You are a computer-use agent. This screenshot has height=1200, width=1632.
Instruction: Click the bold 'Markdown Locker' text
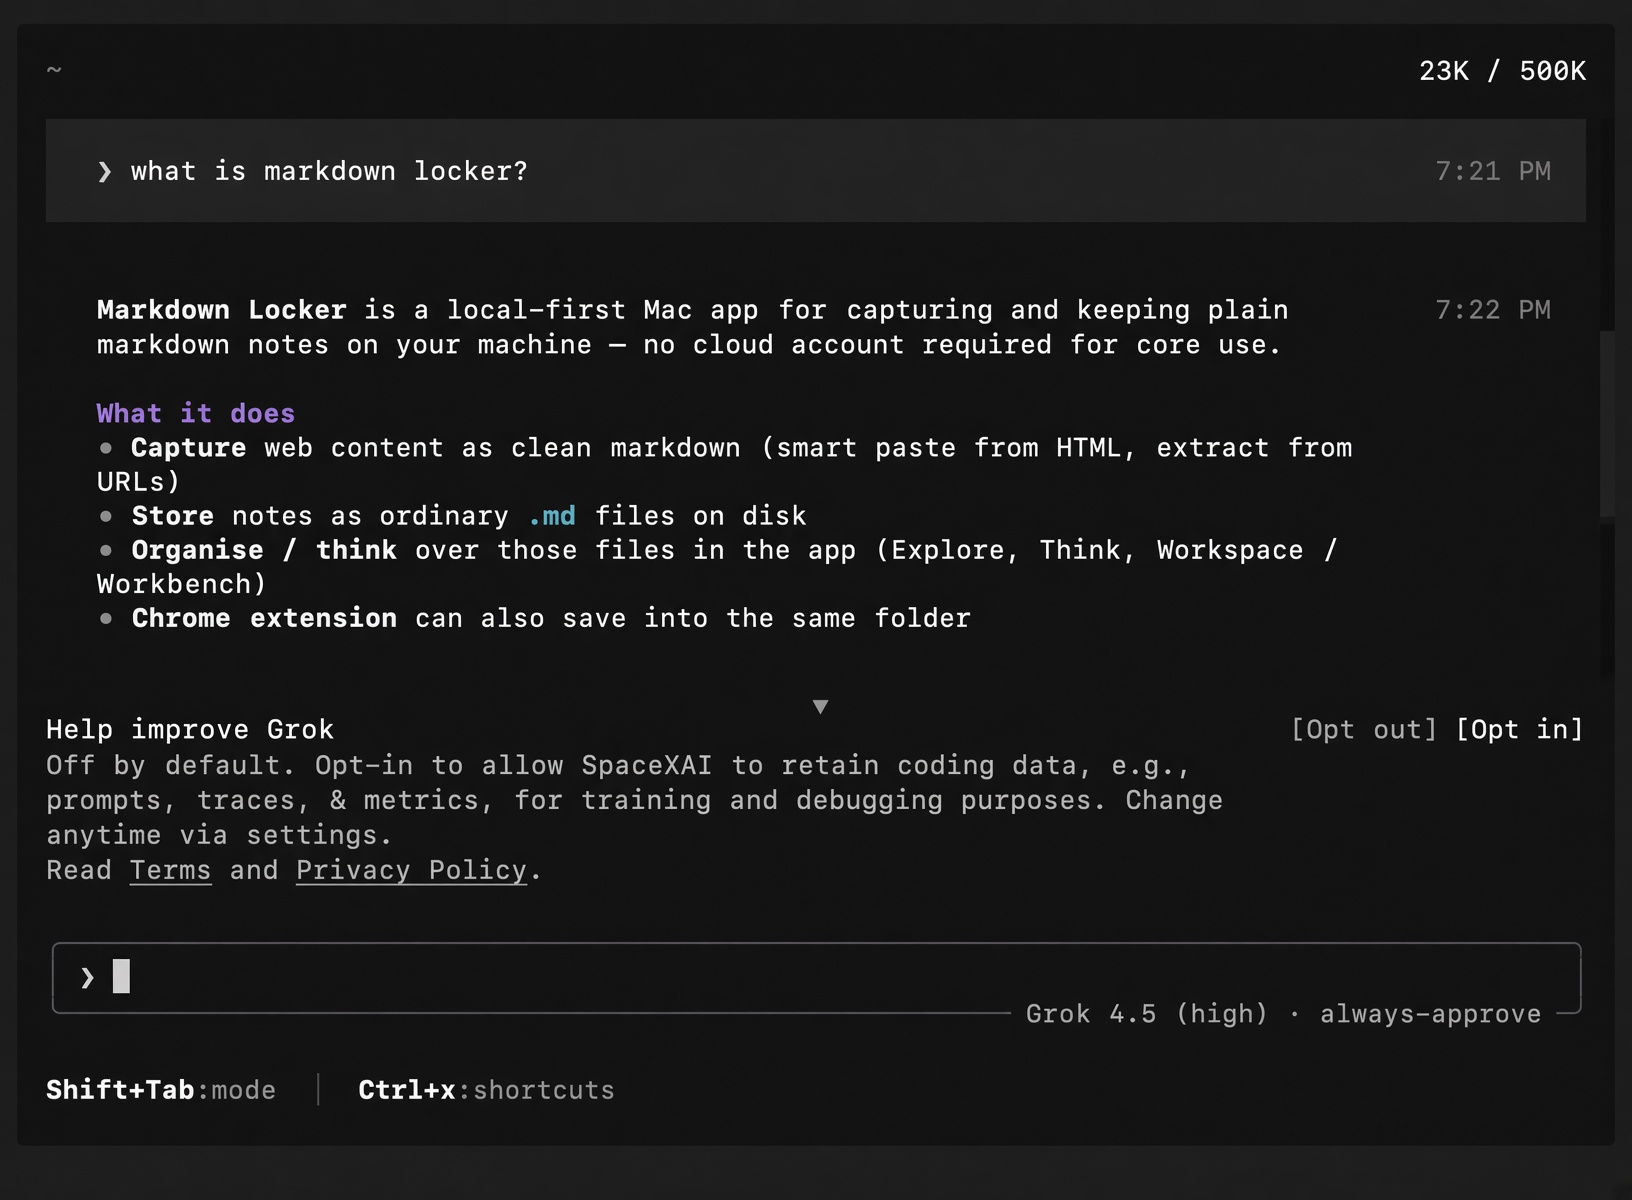point(222,310)
